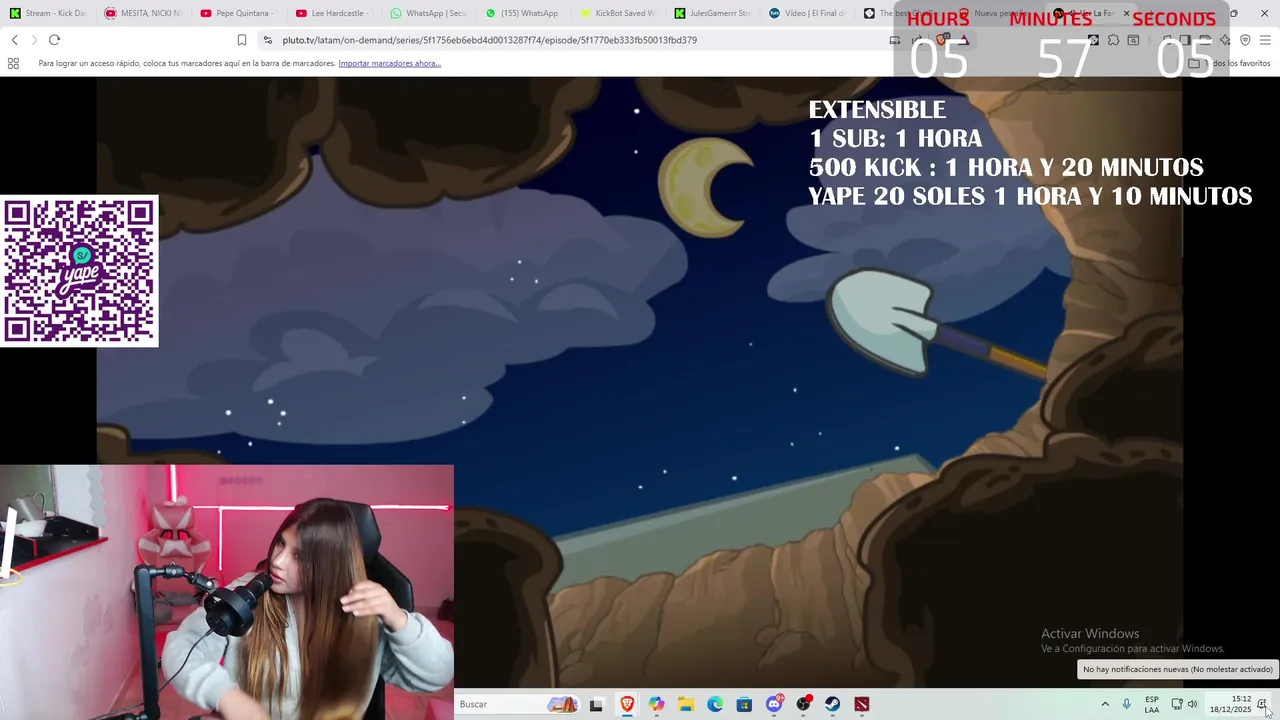This screenshot has width=1280, height=720.
Task: Switch to the 'MESITA, NICKI N' tab
Action: click(x=143, y=13)
